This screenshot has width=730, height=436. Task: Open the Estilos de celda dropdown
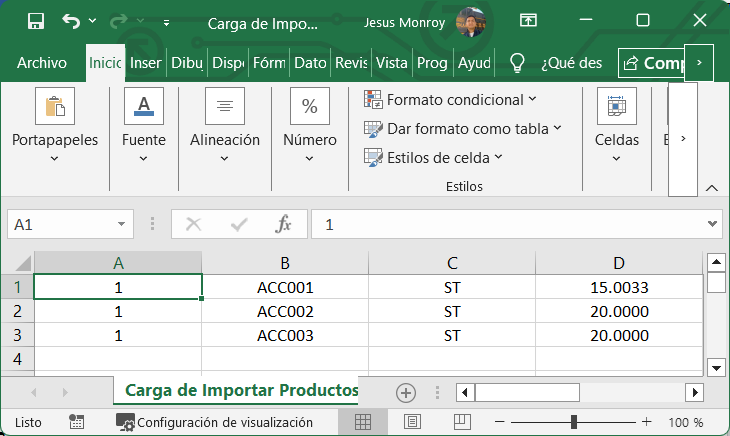pyautogui.click(x=434, y=157)
